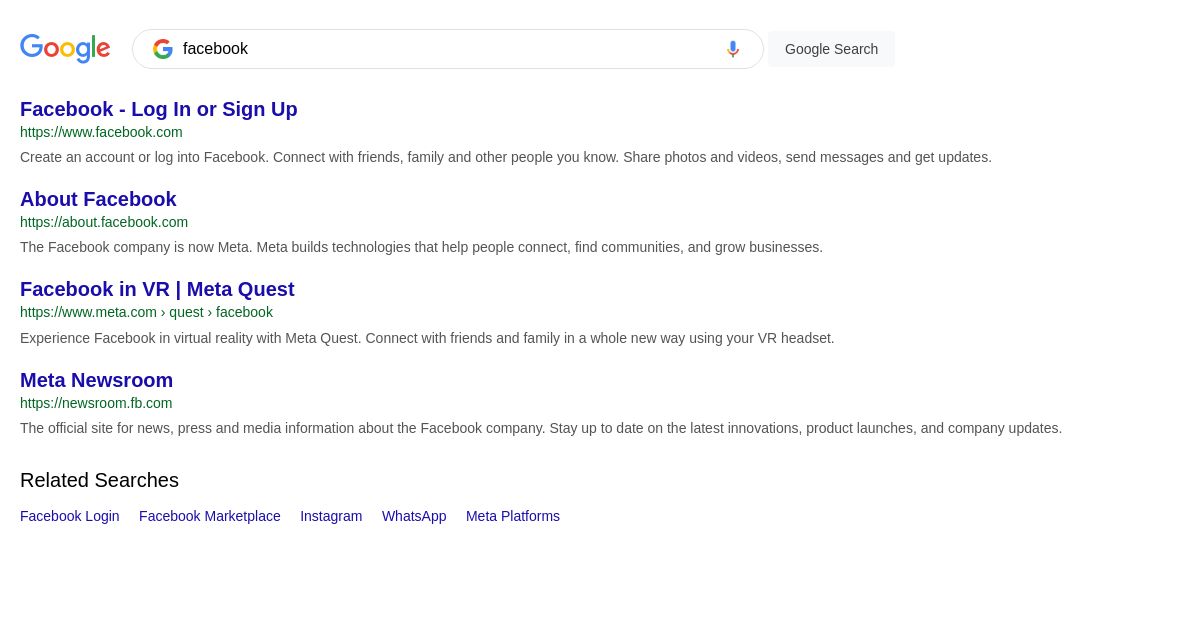
Task: Click the Related Searches heading
Action: coord(99,480)
